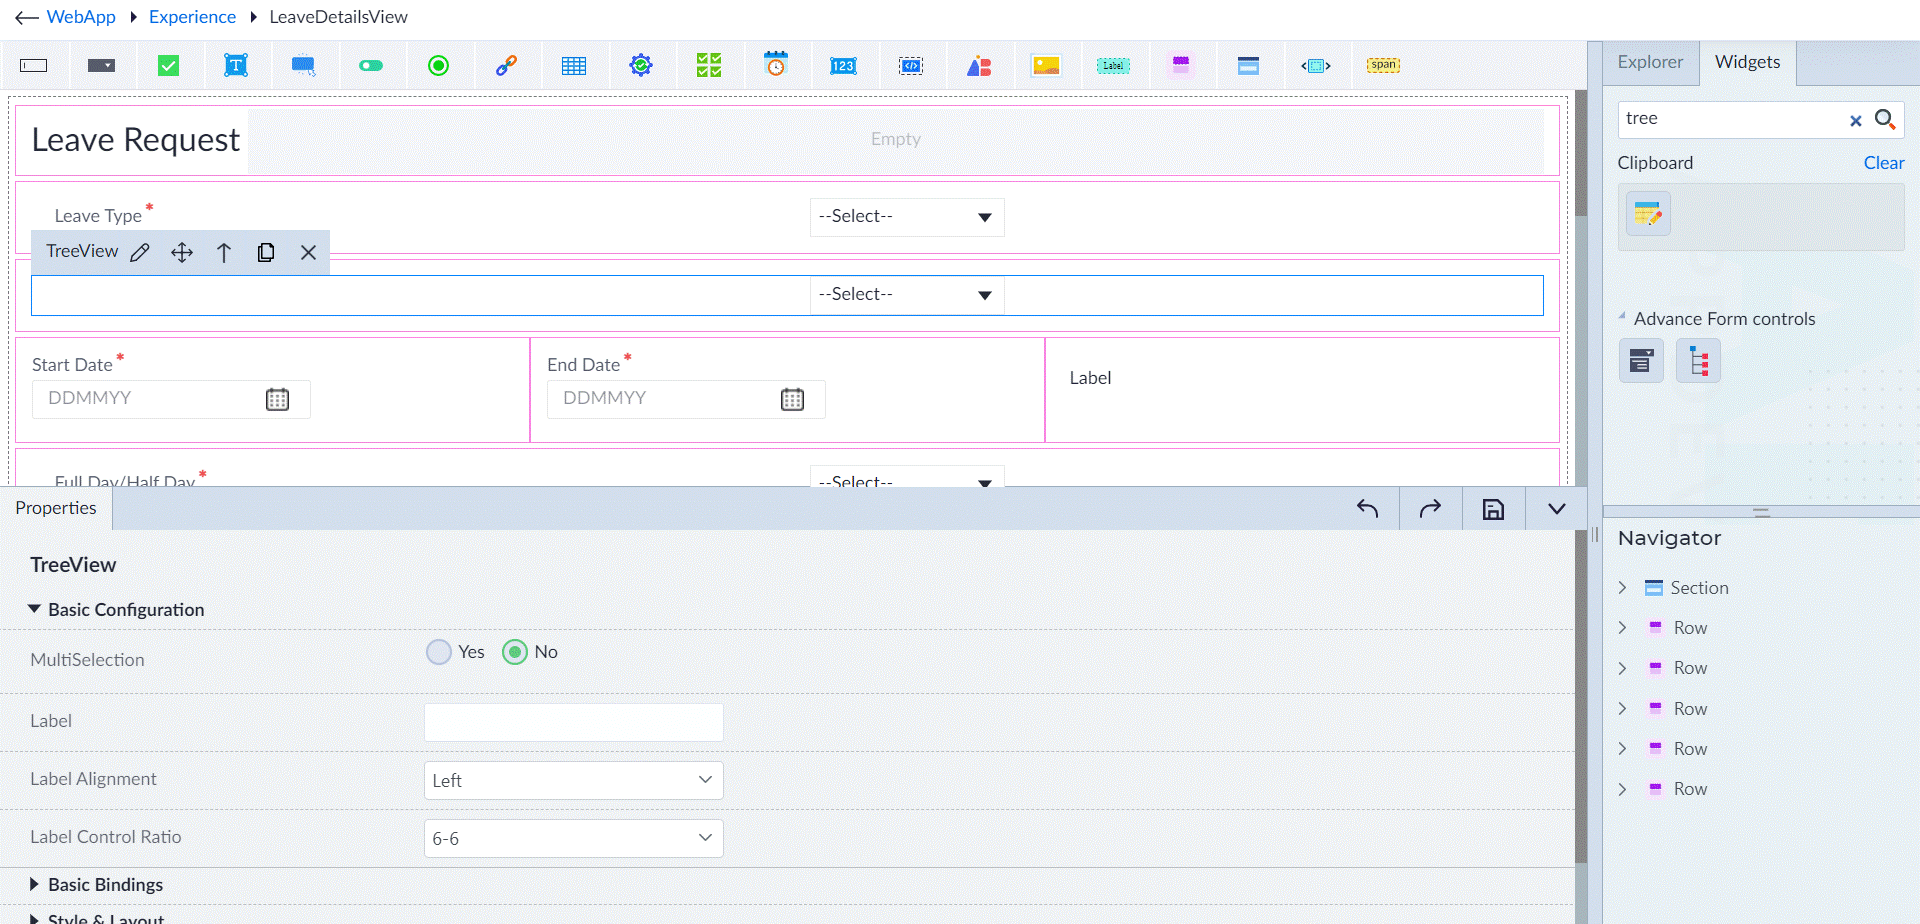Viewport: 1920px width, 924px height.
Task: Undo the last change
Action: [1368, 509]
